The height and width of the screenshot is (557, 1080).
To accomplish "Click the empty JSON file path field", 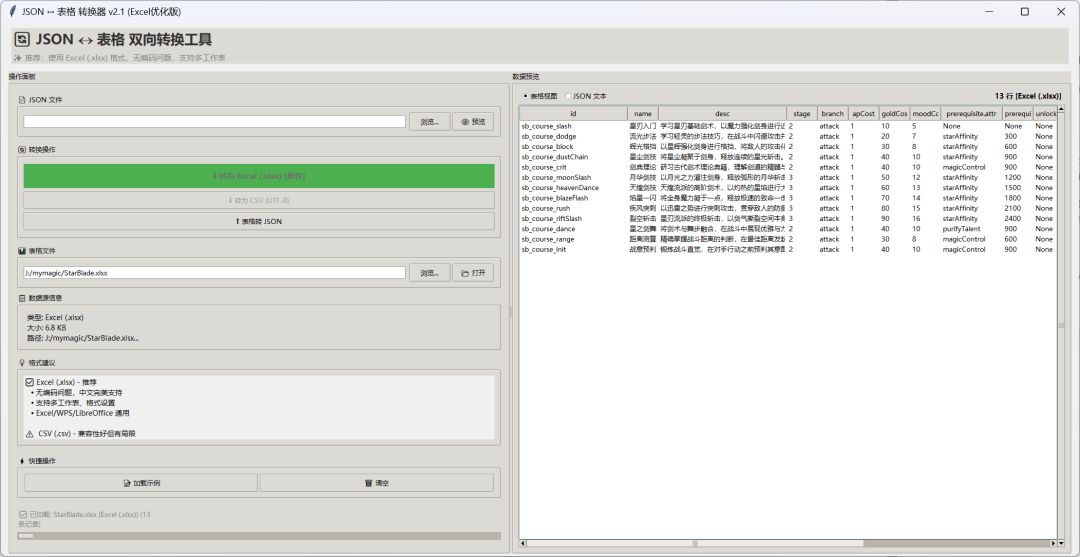I will [x=214, y=121].
